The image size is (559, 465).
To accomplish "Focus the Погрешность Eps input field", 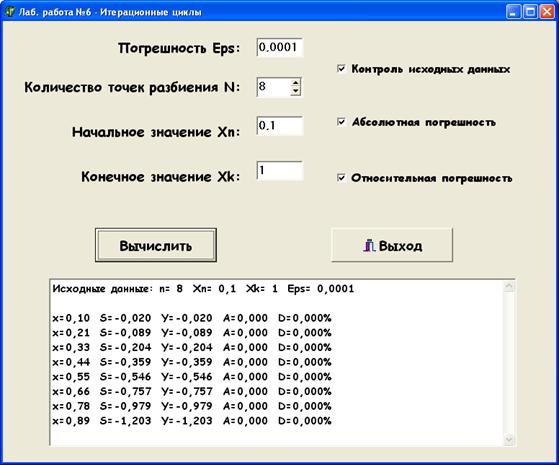I will pos(280,47).
